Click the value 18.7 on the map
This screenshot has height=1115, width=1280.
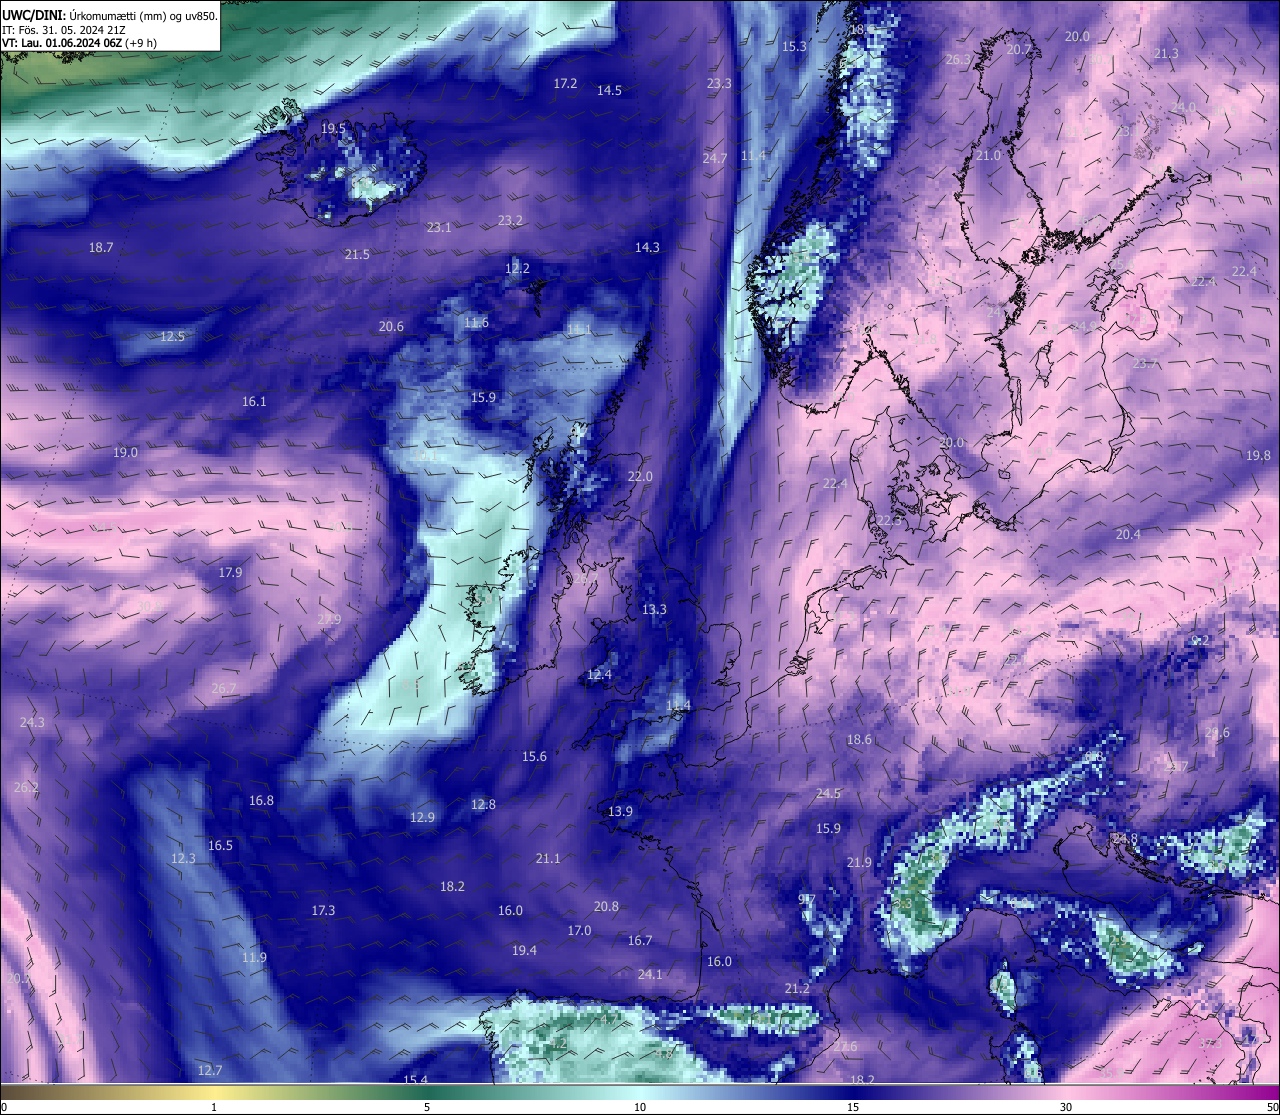[101, 248]
